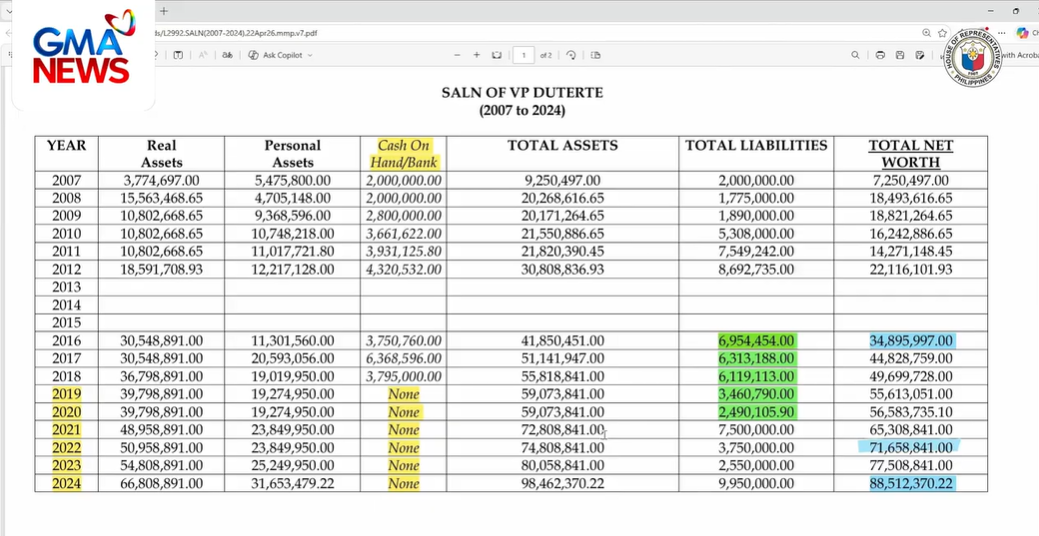This screenshot has height=536, width=1039.
Task: Click cash value 6,368,596.00
Action: tap(404, 358)
